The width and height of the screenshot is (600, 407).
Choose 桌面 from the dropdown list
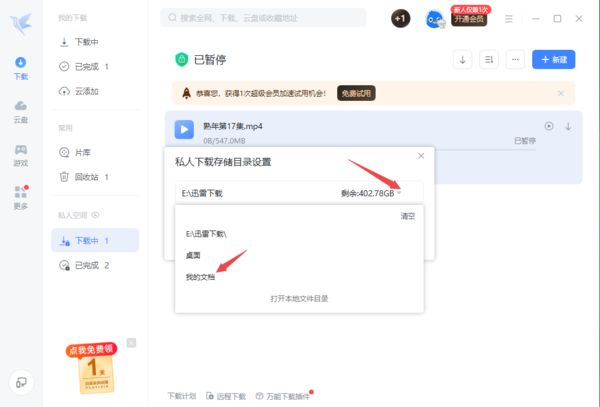click(x=193, y=255)
